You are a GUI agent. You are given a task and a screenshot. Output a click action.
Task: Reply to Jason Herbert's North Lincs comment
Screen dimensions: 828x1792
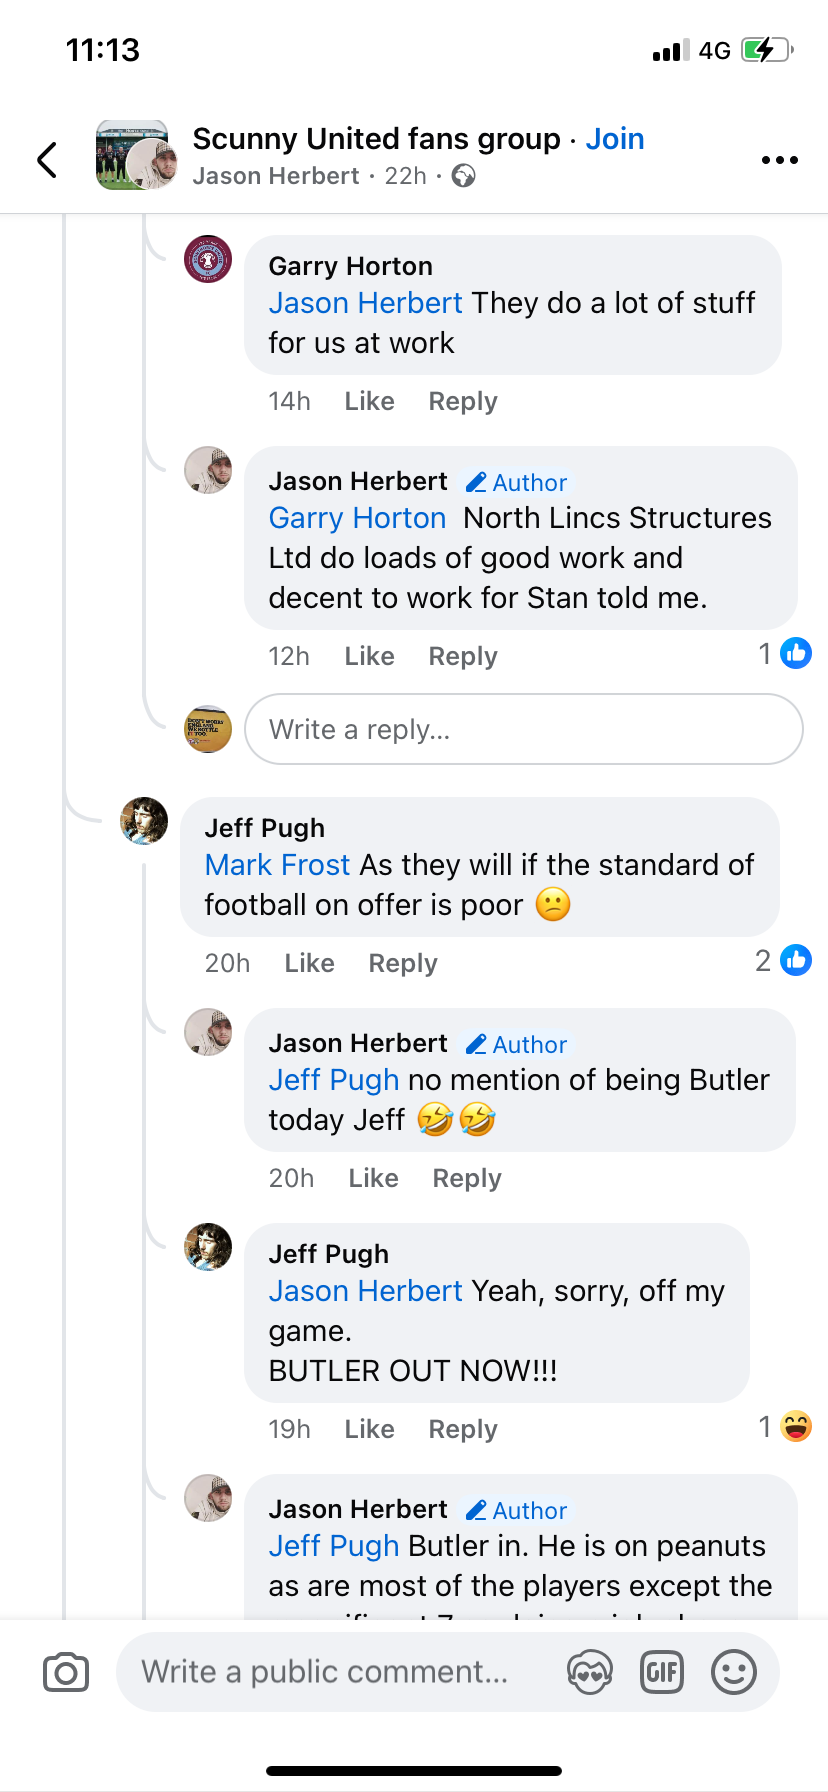point(462,657)
